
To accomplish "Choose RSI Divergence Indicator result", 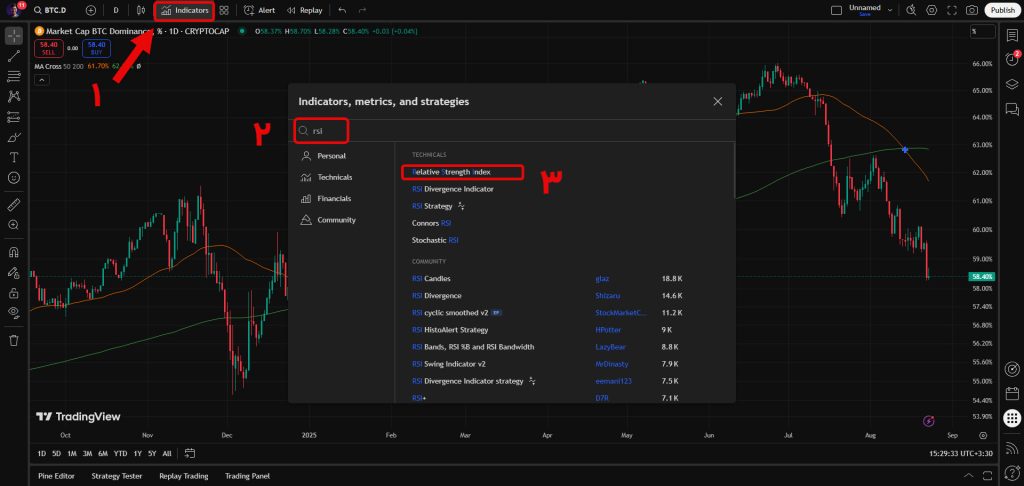I will coord(453,189).
